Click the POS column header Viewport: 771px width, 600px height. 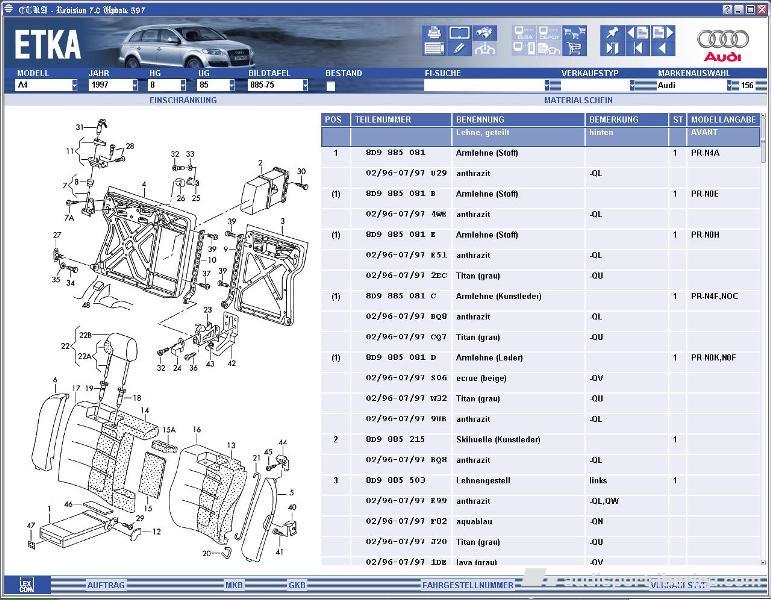click(x=335, y=120)
